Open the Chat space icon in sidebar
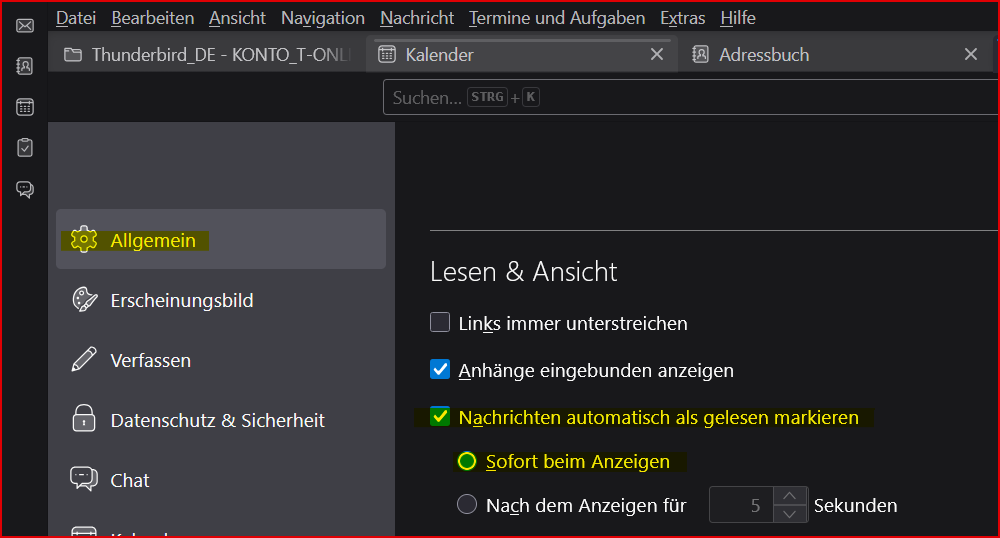The height and width of the screenshot is (538, 1000). (x=25, y=189)
